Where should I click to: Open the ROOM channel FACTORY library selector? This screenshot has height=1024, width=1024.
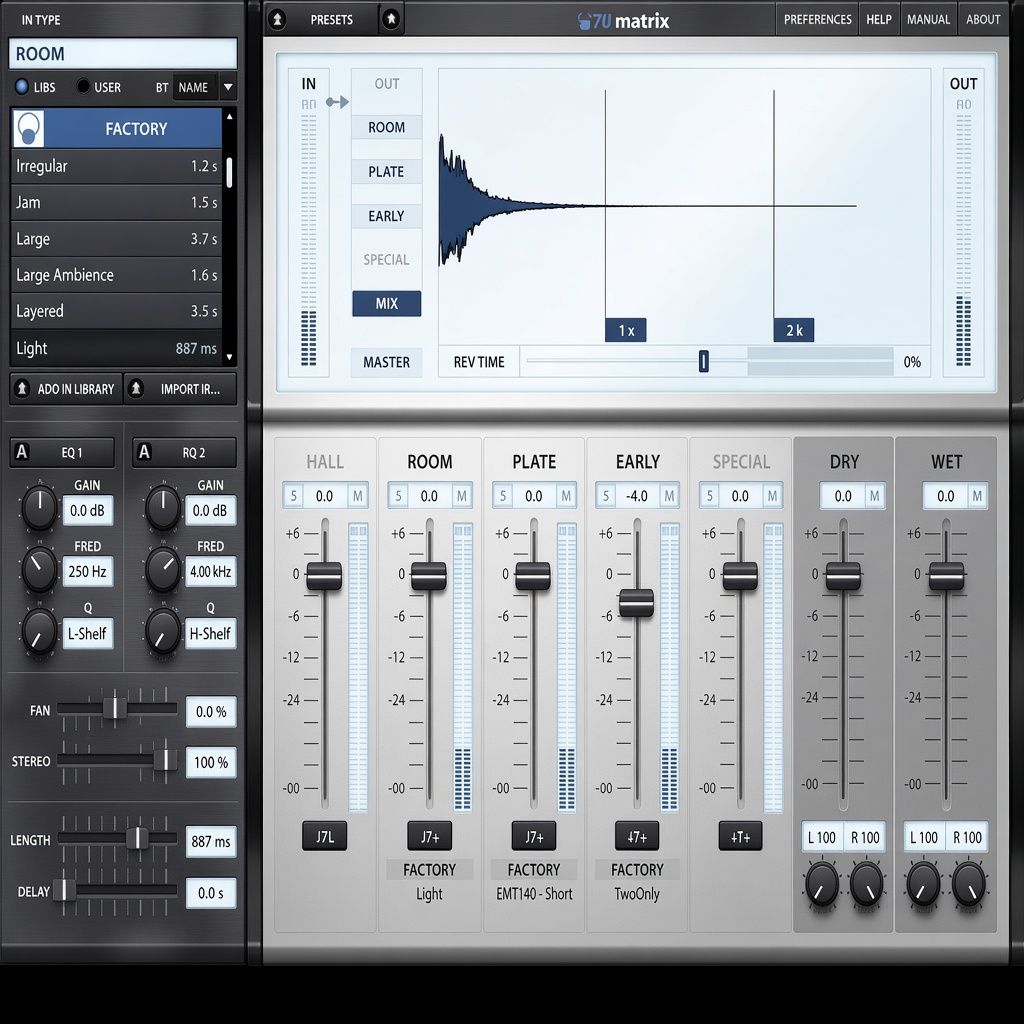click(429, 869)
